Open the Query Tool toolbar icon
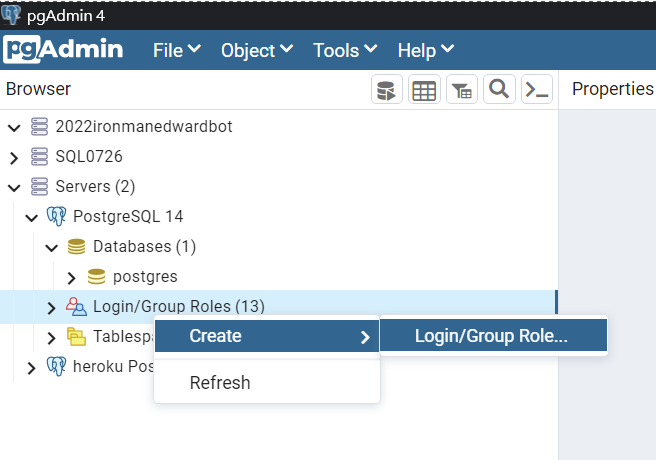The width and height of the screenshot is (656, 460). coord(387,89)
